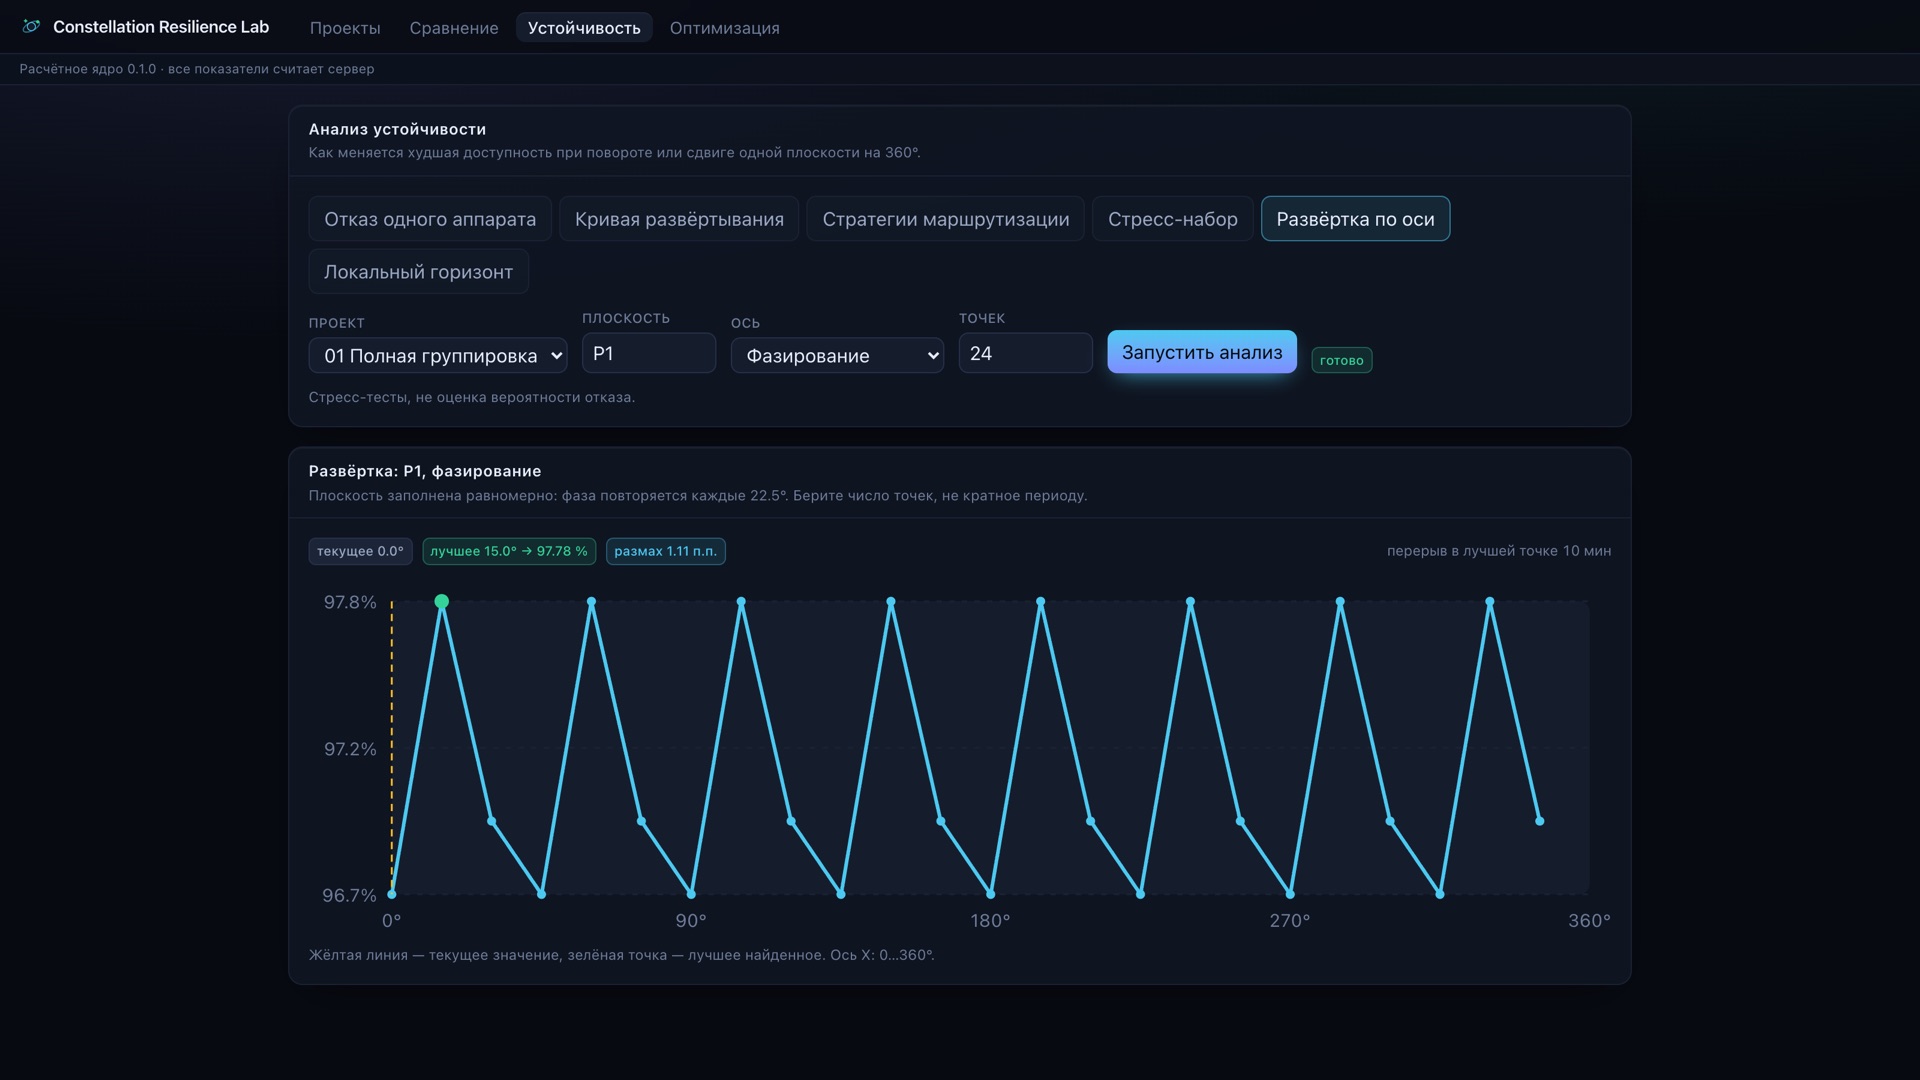Click the Развёртка: P1, фазирование heading

425,471
